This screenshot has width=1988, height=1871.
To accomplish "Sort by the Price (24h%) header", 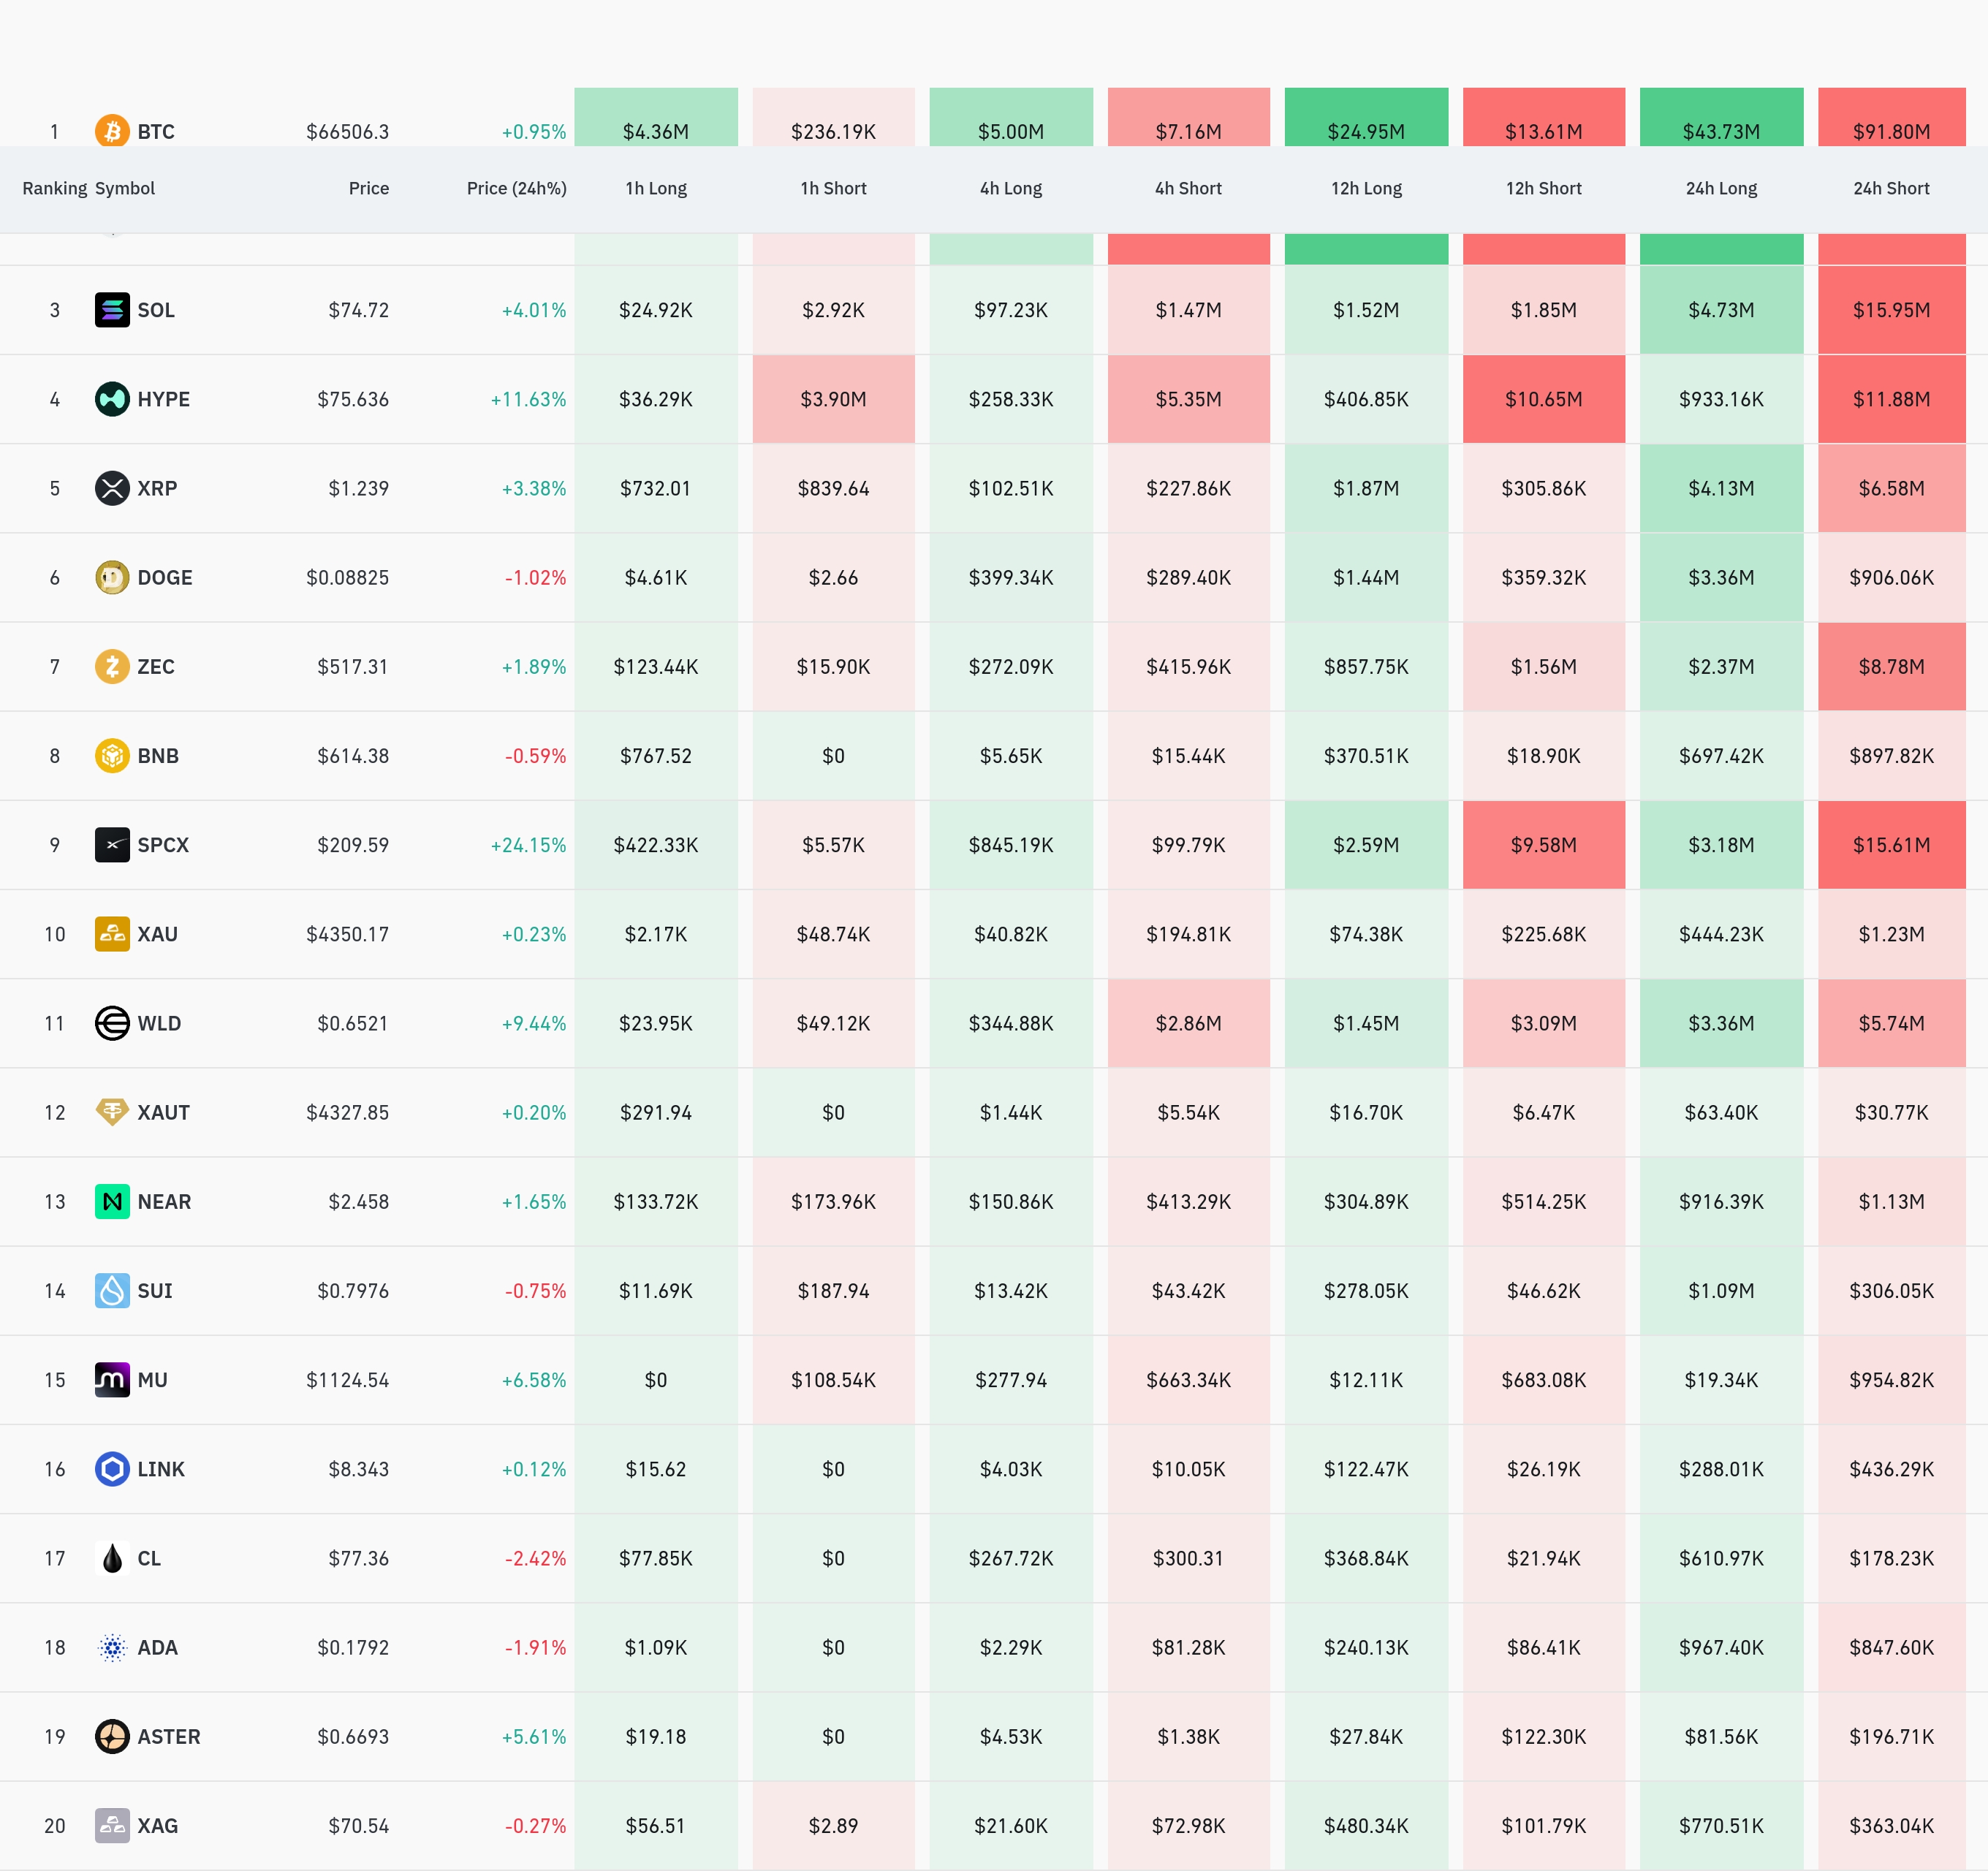I will coord(516,188).
